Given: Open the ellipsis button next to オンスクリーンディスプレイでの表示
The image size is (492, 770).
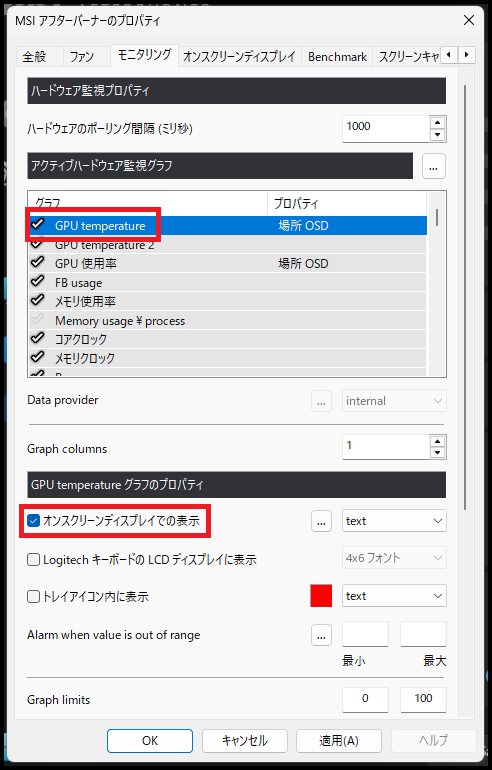Looking at the screenshot, I should point(321,521).
